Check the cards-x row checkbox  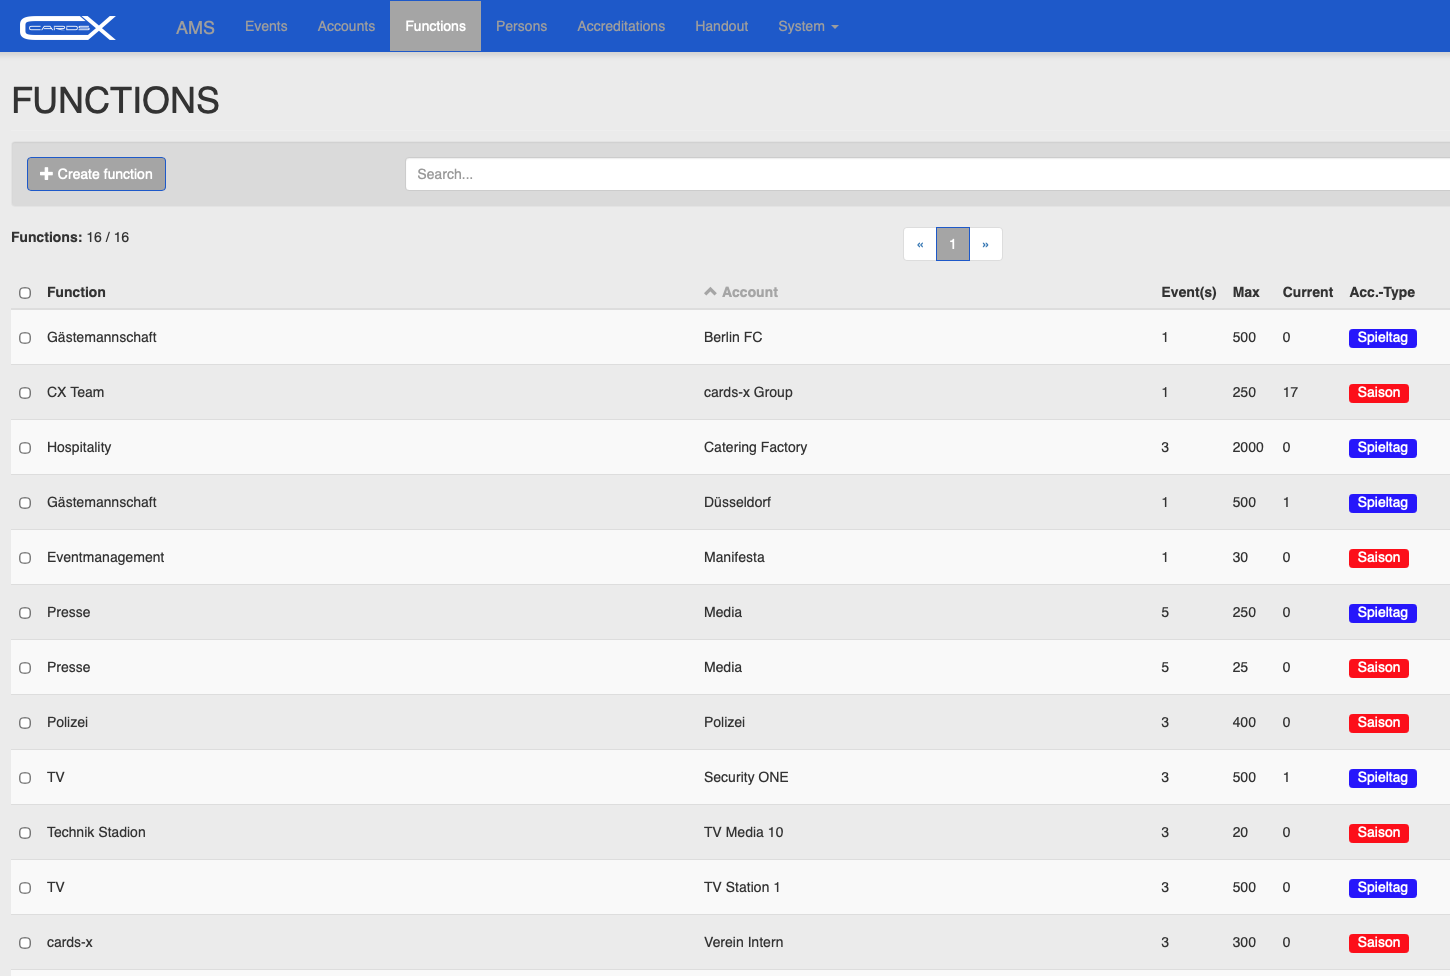click(25, 943)
